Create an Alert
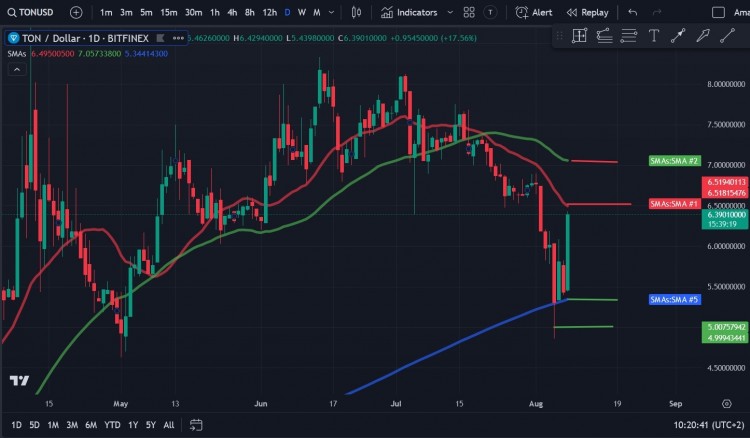 click(x=533, y=12)
